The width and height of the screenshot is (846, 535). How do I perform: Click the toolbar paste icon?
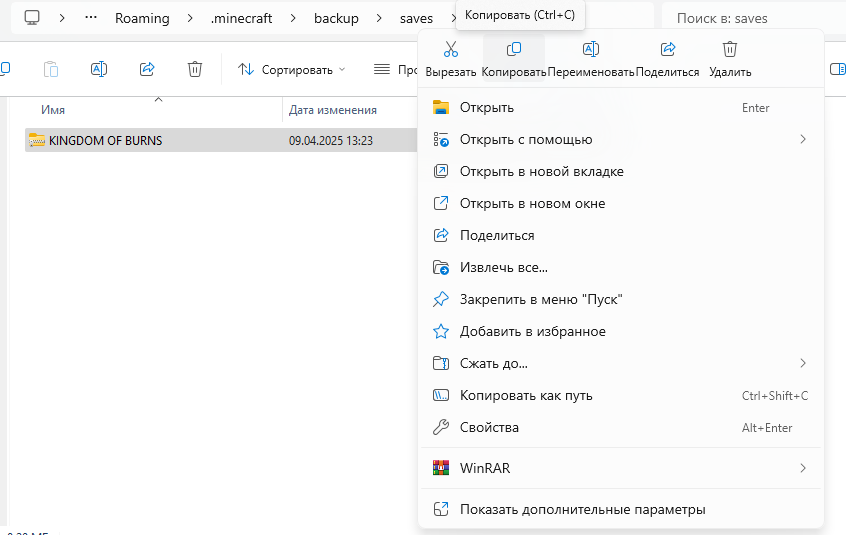[x=51, y=69]
